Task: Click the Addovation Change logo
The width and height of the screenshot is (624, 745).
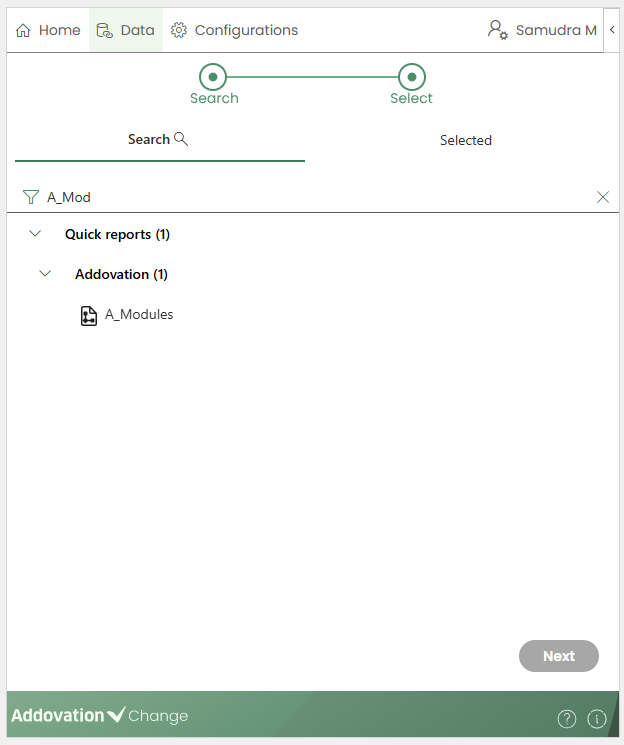Action: tap(99, 716)
